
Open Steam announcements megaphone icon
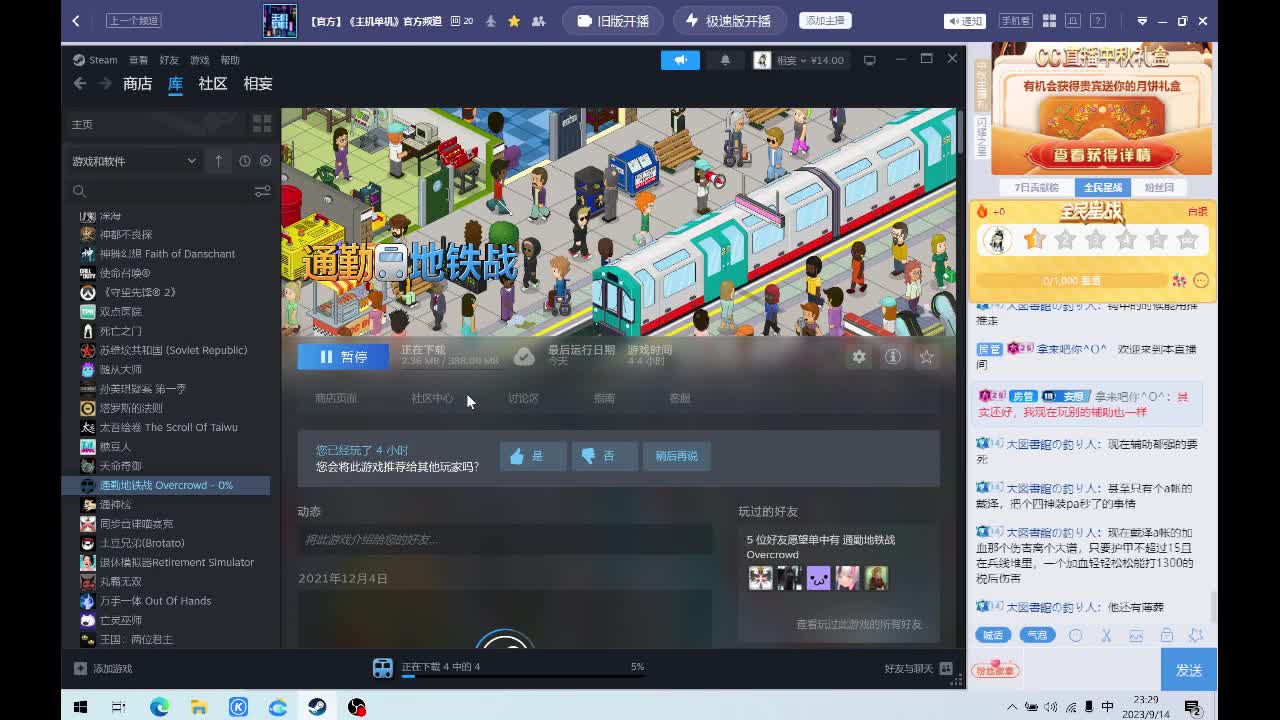tap(681, 60)
